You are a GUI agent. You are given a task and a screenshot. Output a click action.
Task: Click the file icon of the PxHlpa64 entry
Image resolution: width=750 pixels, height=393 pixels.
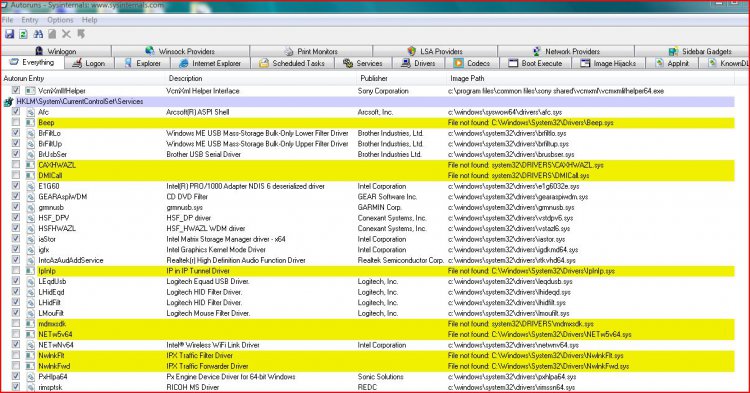click(30, 377)
